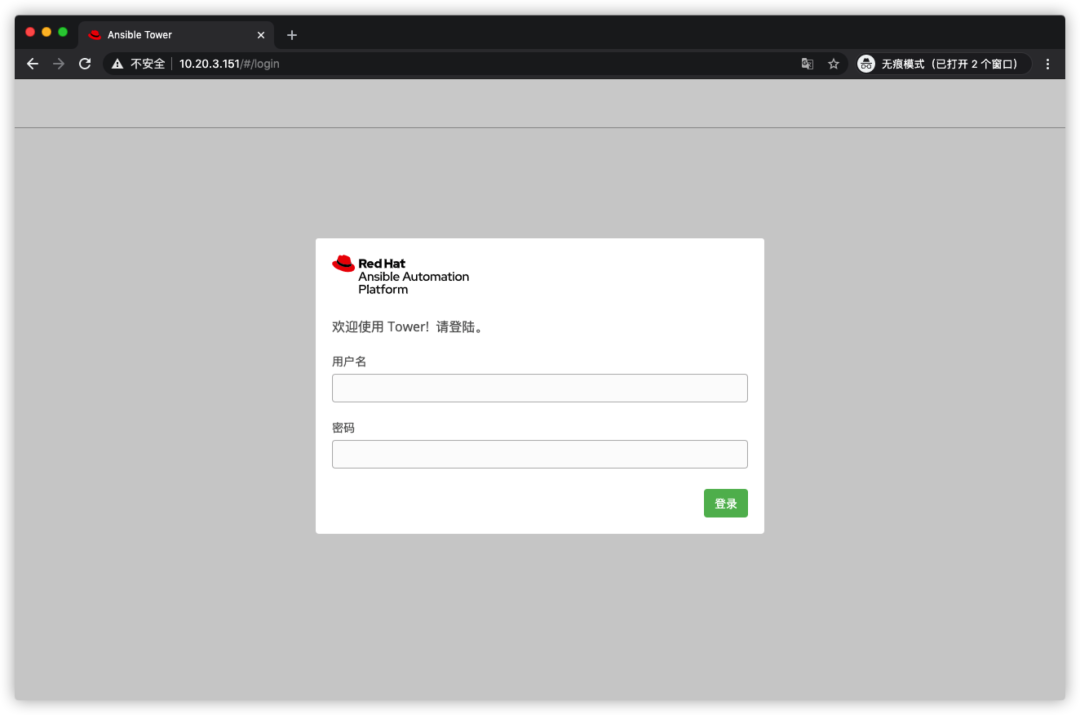Maximize the window with the green button
Screen dimensions: 1080x715
[x=63, y=32]
